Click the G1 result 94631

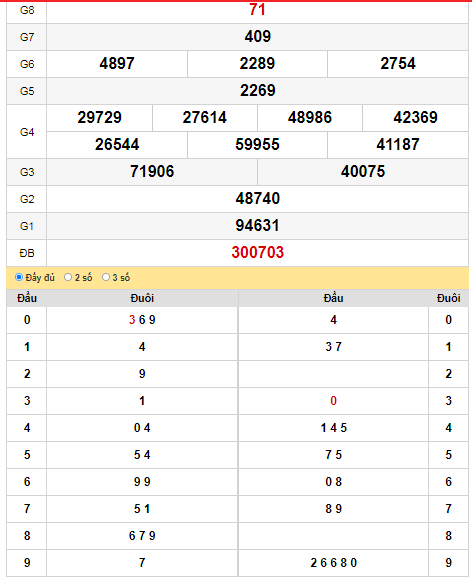[257, 226]
